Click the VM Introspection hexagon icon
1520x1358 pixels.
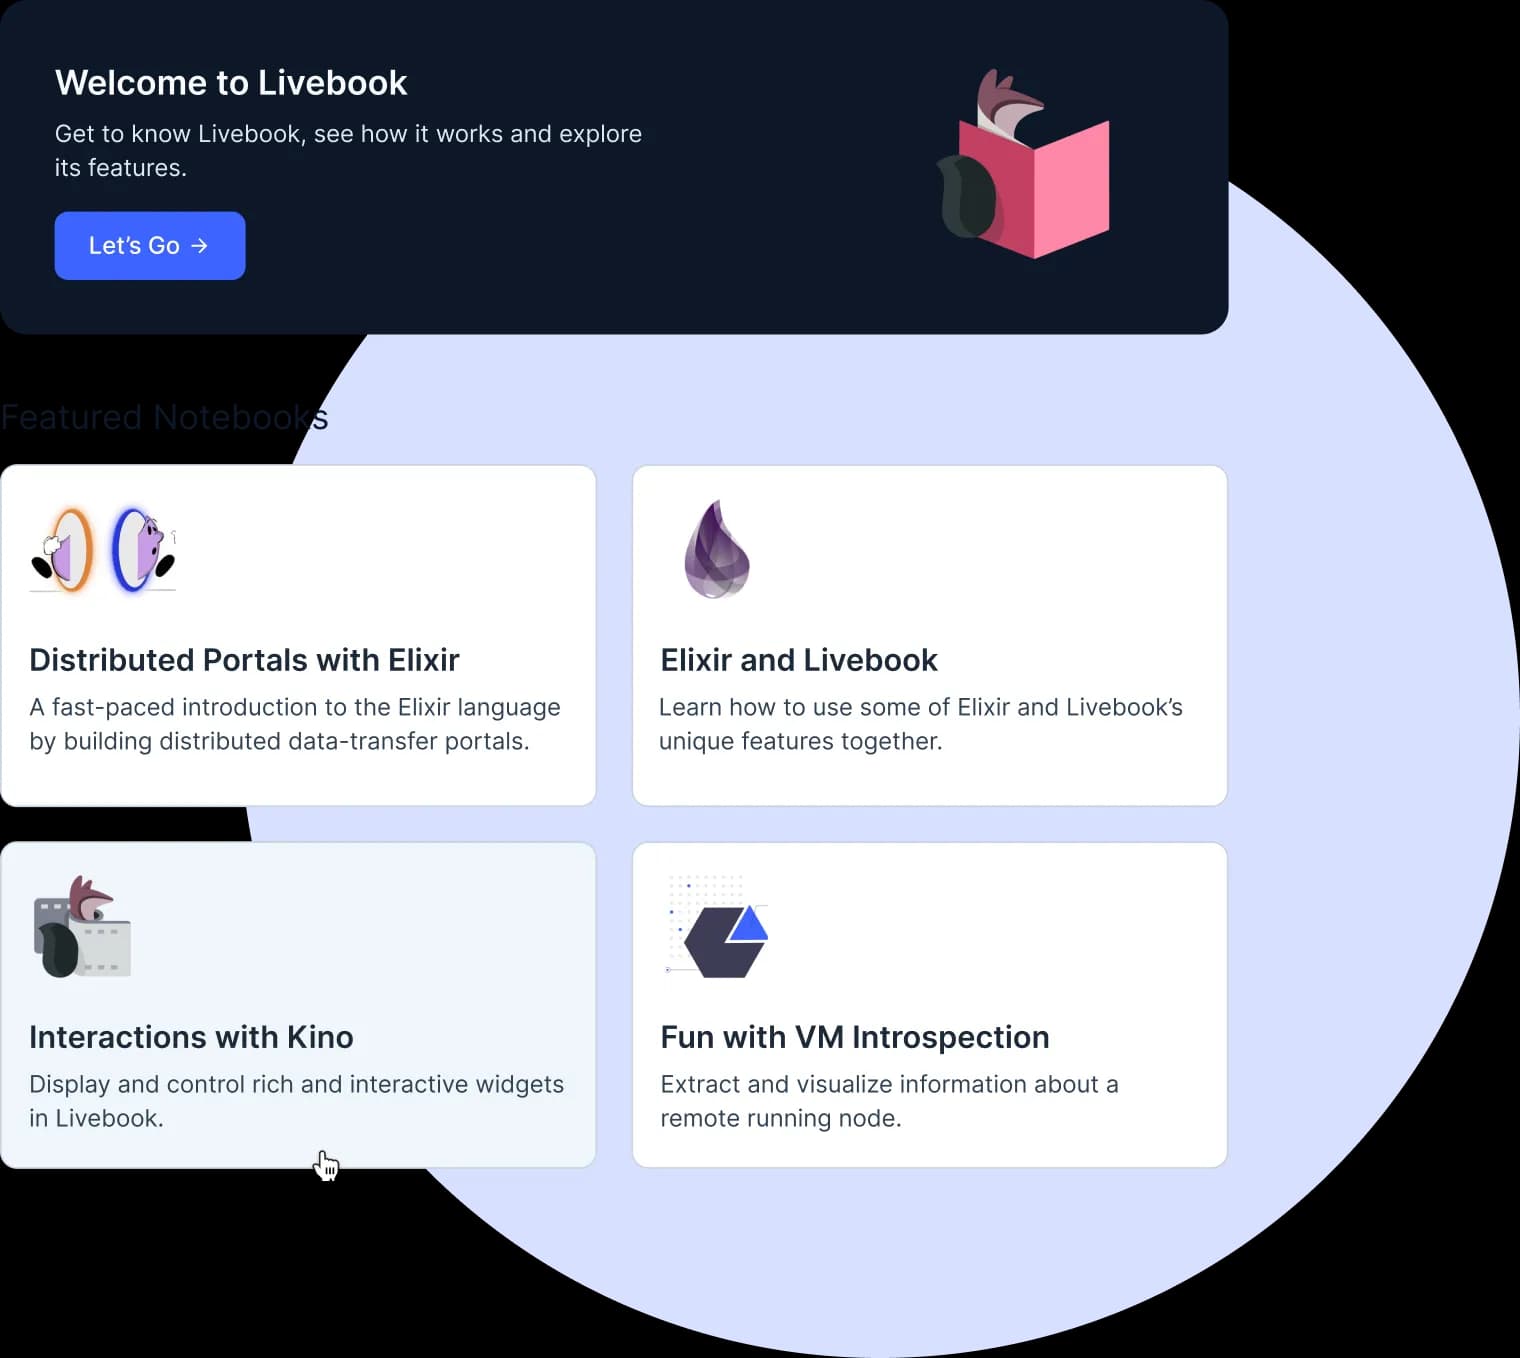point(717,926)
